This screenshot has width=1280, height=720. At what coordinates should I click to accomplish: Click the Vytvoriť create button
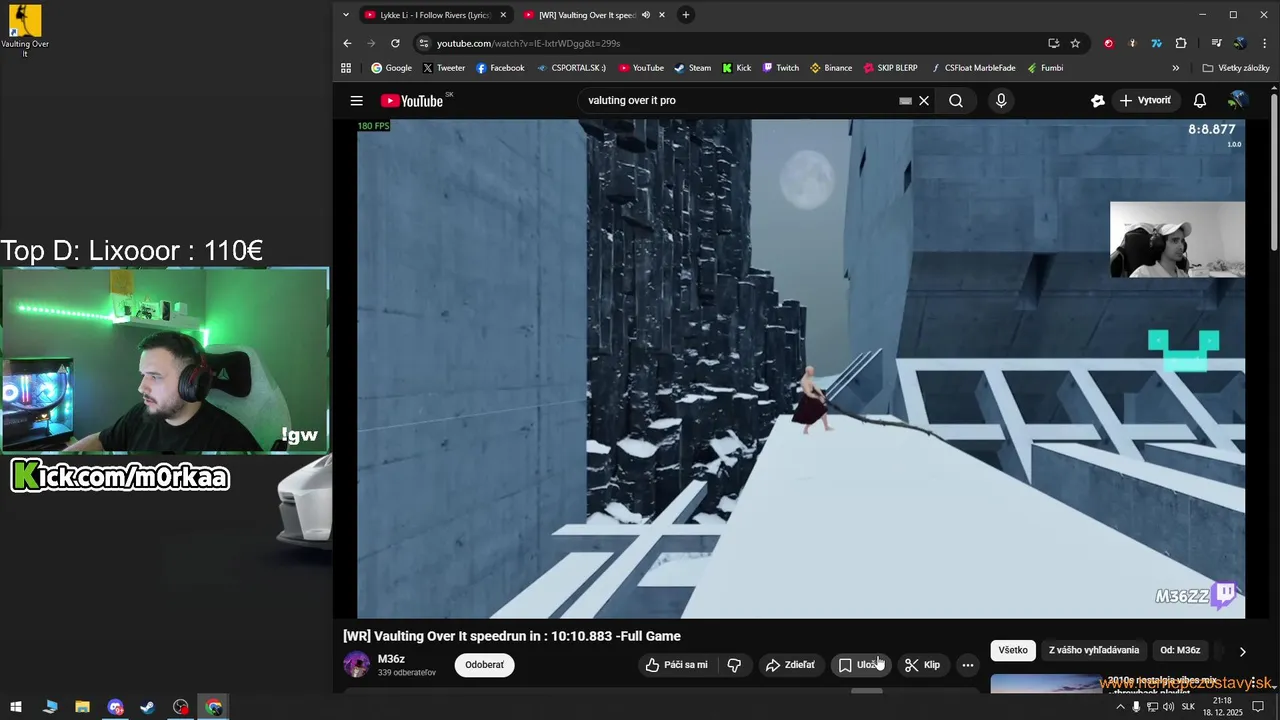coord(1145,100)
